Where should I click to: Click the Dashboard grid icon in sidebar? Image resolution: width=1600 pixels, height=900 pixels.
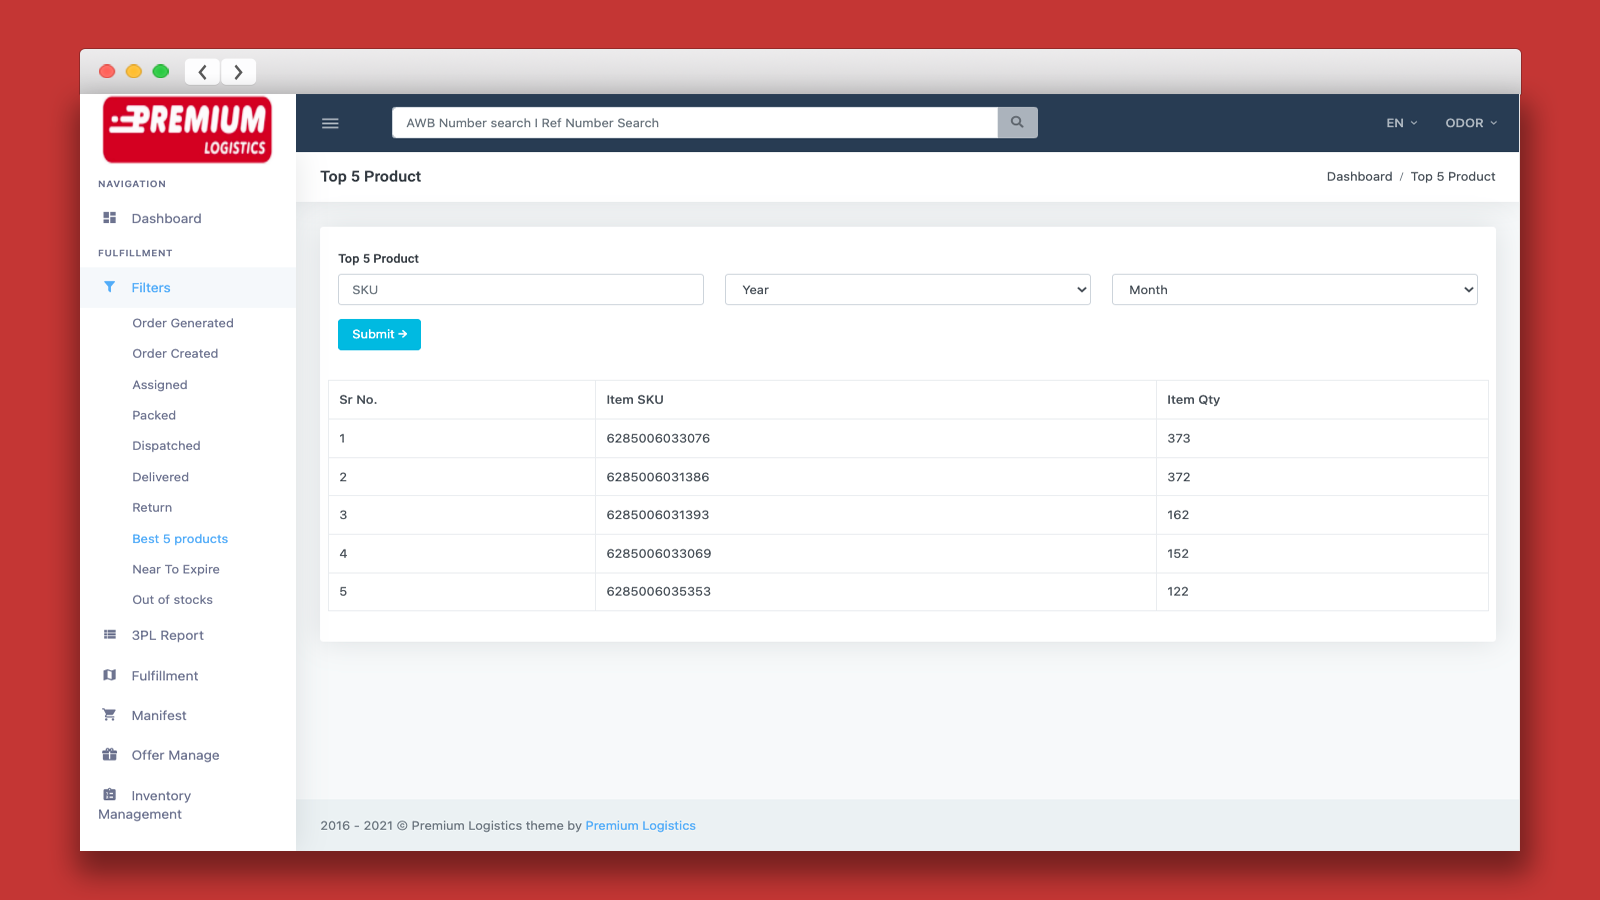click(x=110, y=218)
